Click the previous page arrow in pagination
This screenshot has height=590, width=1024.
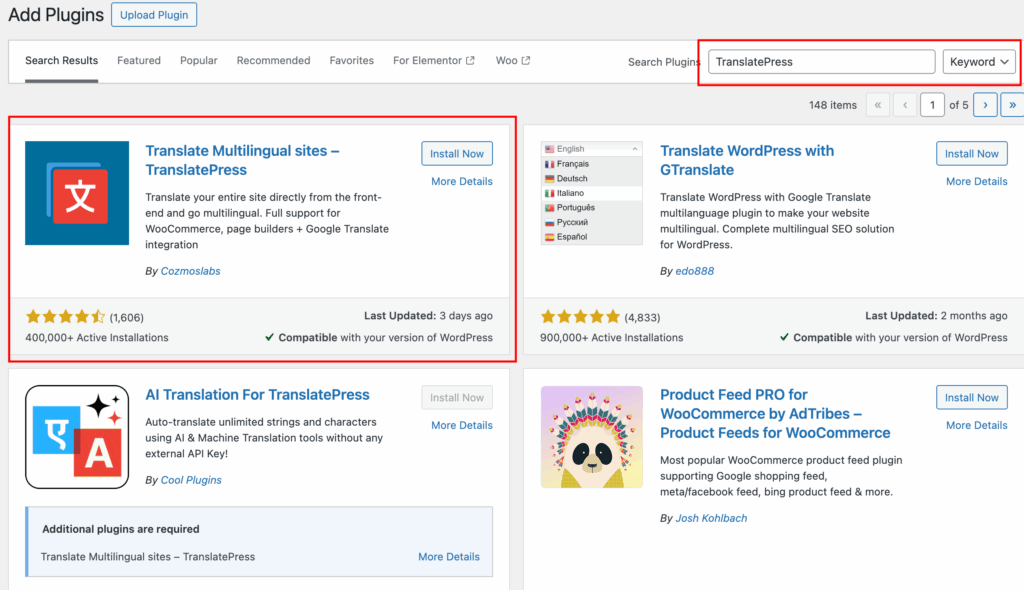point(905,104)
